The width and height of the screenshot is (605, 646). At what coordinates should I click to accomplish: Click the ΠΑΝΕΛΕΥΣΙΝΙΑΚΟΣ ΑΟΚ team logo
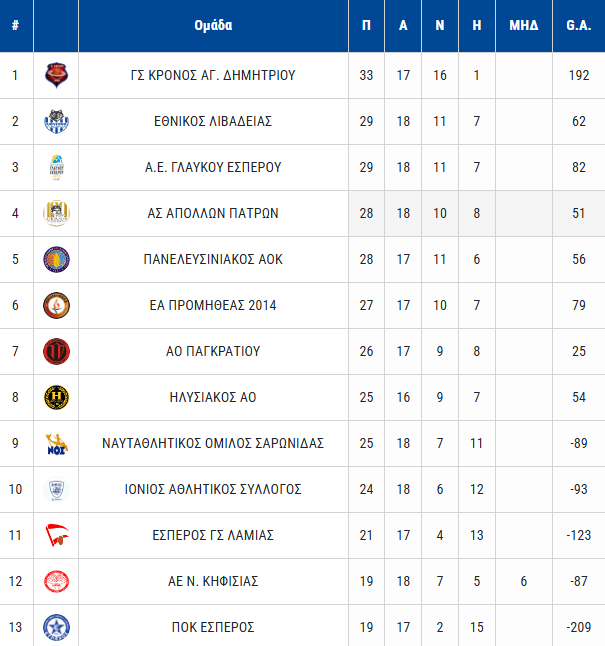(56, 259)
